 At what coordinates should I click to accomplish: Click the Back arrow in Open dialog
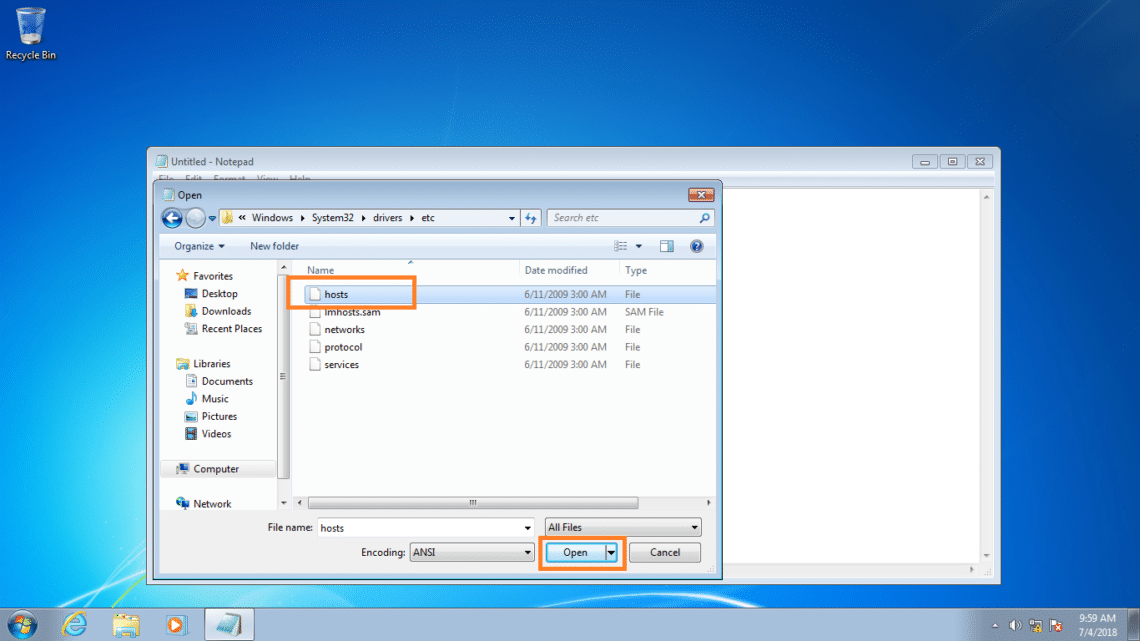(172, 218)
